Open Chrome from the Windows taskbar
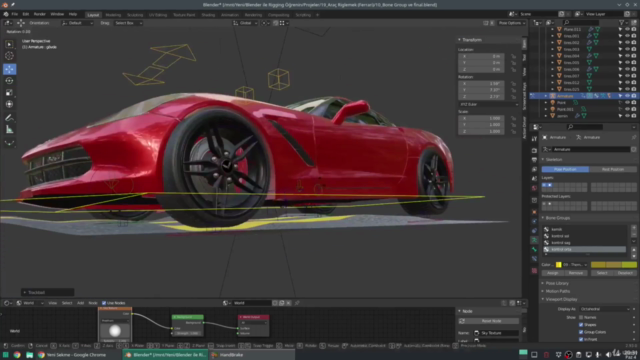 click(x=17, y=355)
